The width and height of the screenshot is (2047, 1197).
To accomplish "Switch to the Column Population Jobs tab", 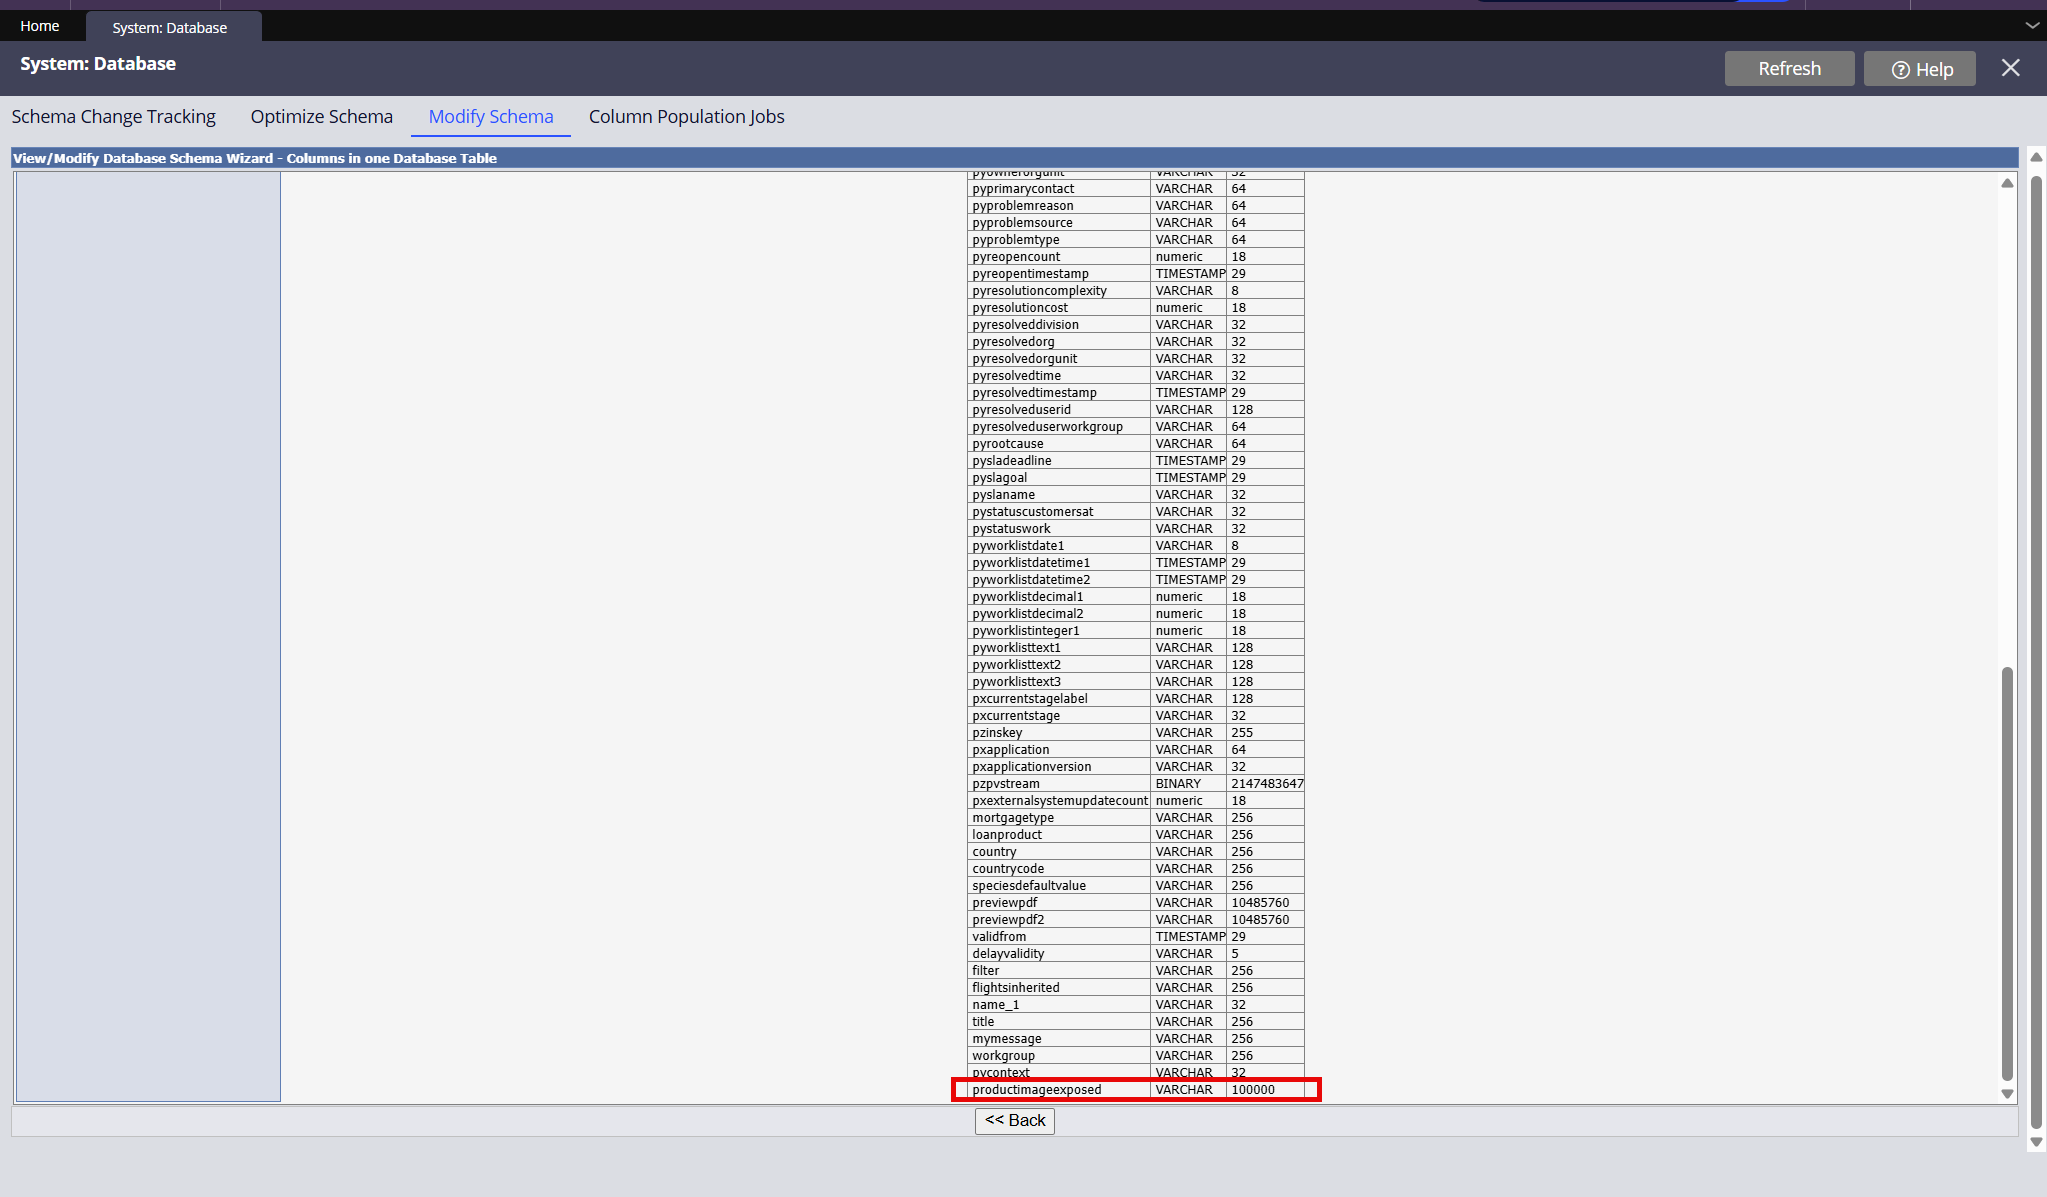I will tap(686, 116).
